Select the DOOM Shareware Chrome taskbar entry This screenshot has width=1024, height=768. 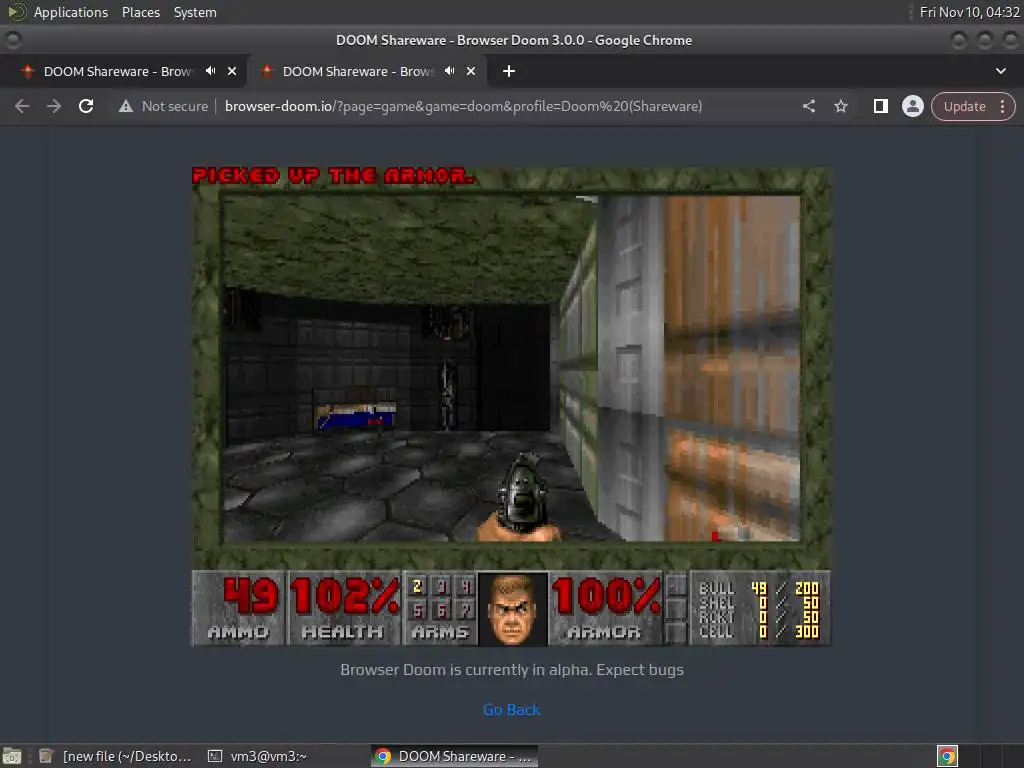point(455,756)
